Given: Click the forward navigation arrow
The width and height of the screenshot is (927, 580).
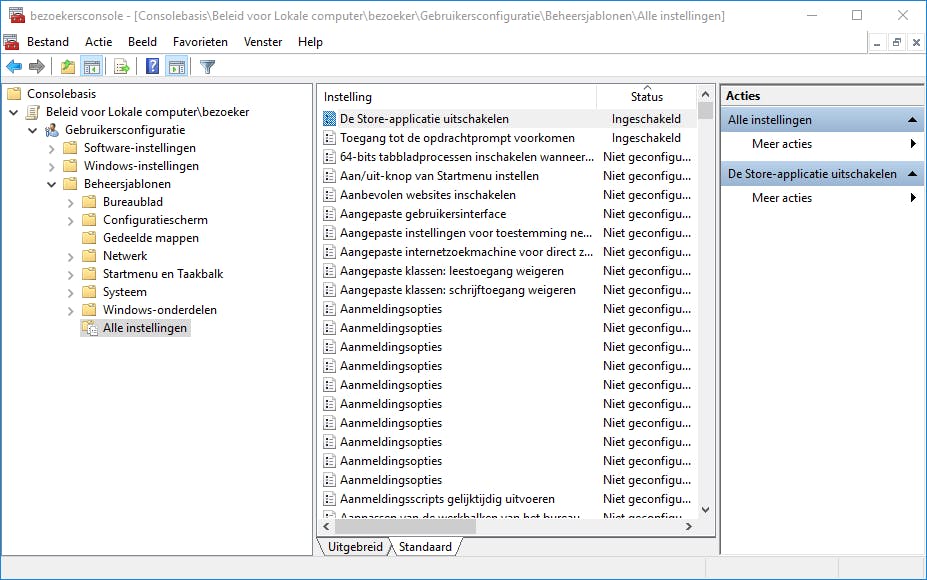Looking at the screenshot, I should pyautogui.click(x=36, y=66).
